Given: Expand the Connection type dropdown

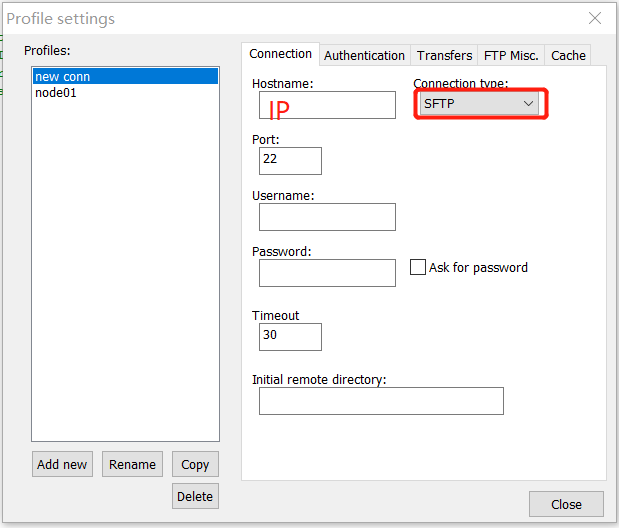Looking at the screenshot, I should (x=479, y=104).
